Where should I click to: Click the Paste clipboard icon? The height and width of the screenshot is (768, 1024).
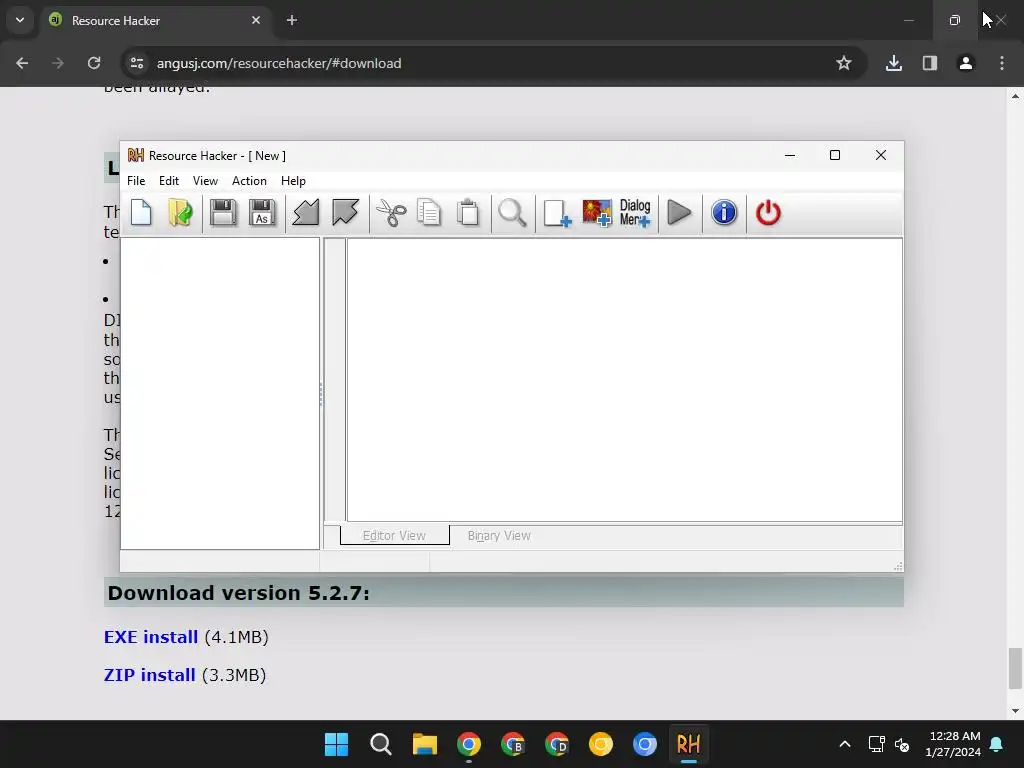coord(468,213)
